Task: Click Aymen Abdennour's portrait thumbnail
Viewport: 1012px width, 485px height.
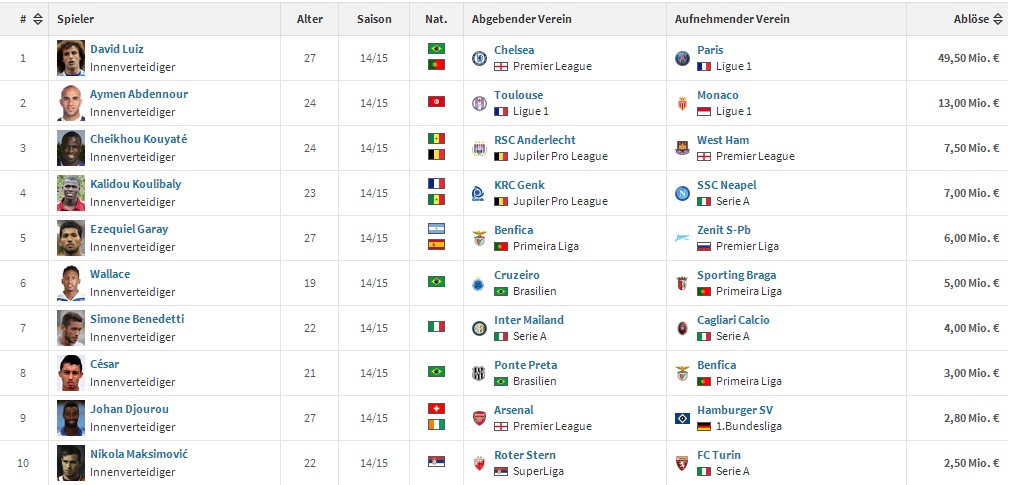Action: point(71,103)
